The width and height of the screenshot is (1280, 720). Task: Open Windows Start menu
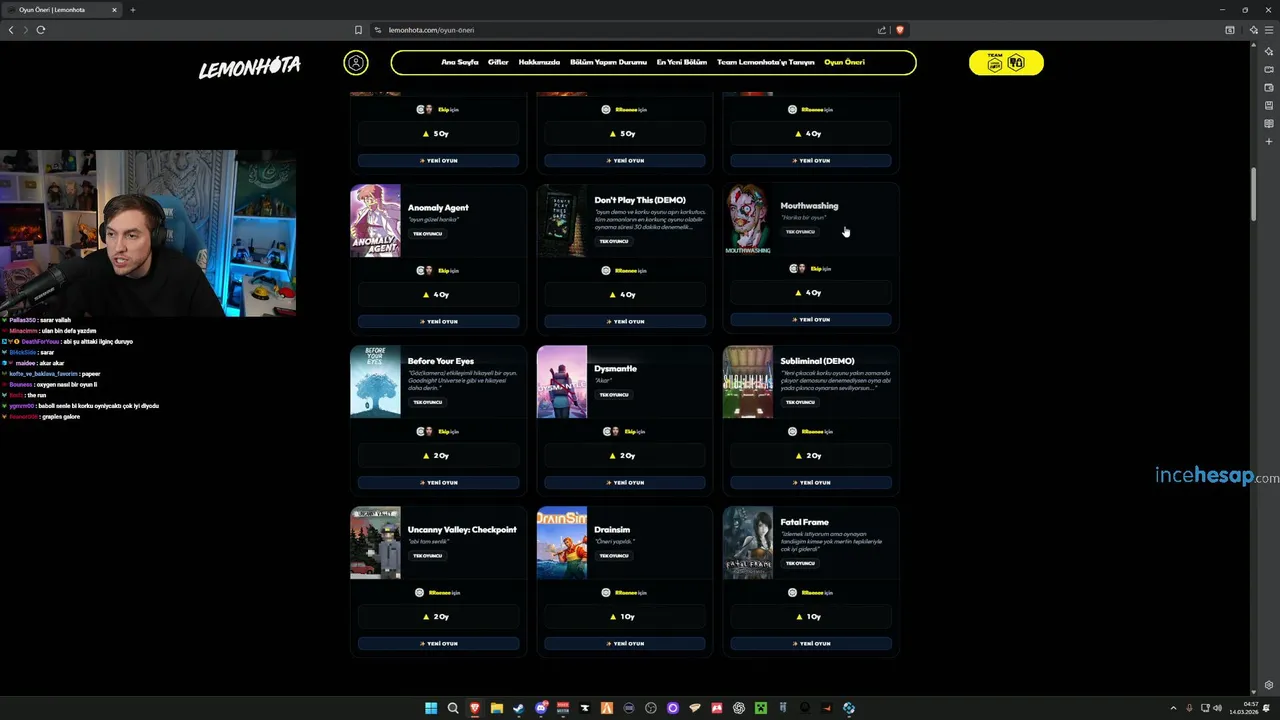click(431, 708)
